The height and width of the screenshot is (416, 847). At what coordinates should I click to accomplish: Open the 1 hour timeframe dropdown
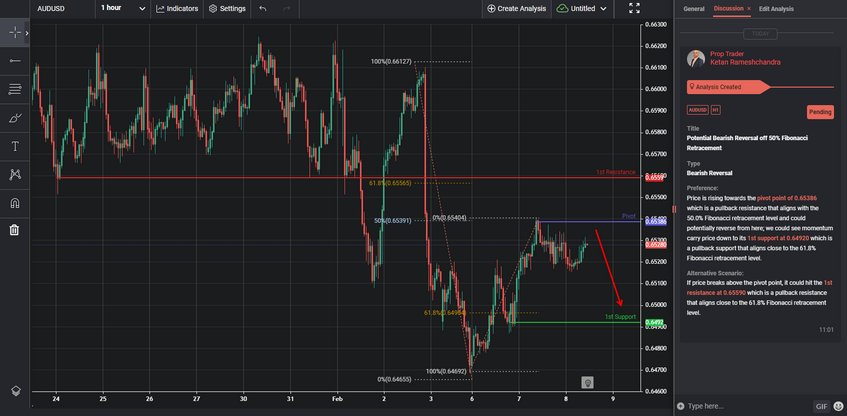(123, 9)
